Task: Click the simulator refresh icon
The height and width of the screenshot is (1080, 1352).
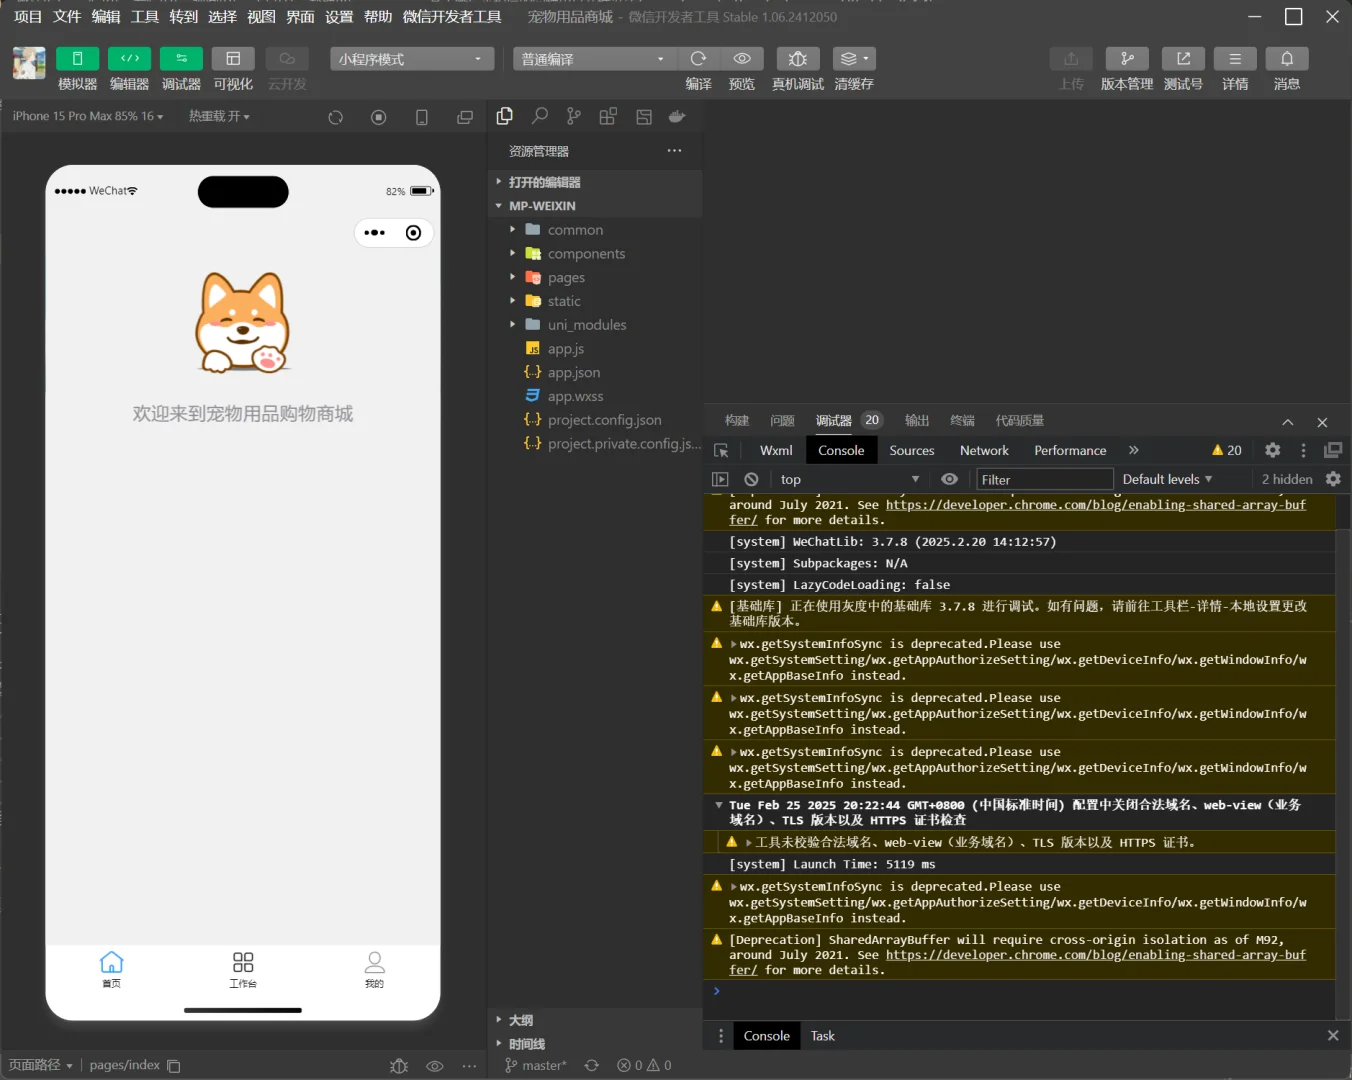Action: 336,117
